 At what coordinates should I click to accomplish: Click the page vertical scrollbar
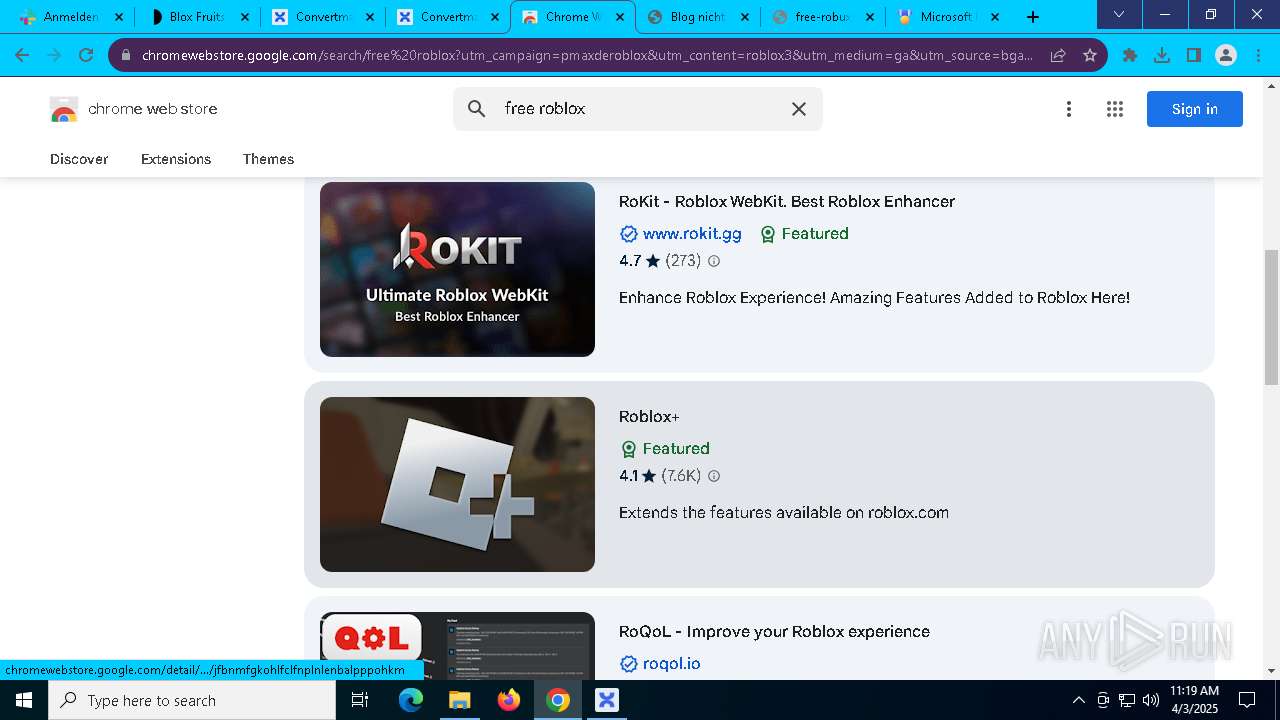(x=1271, y=318)
